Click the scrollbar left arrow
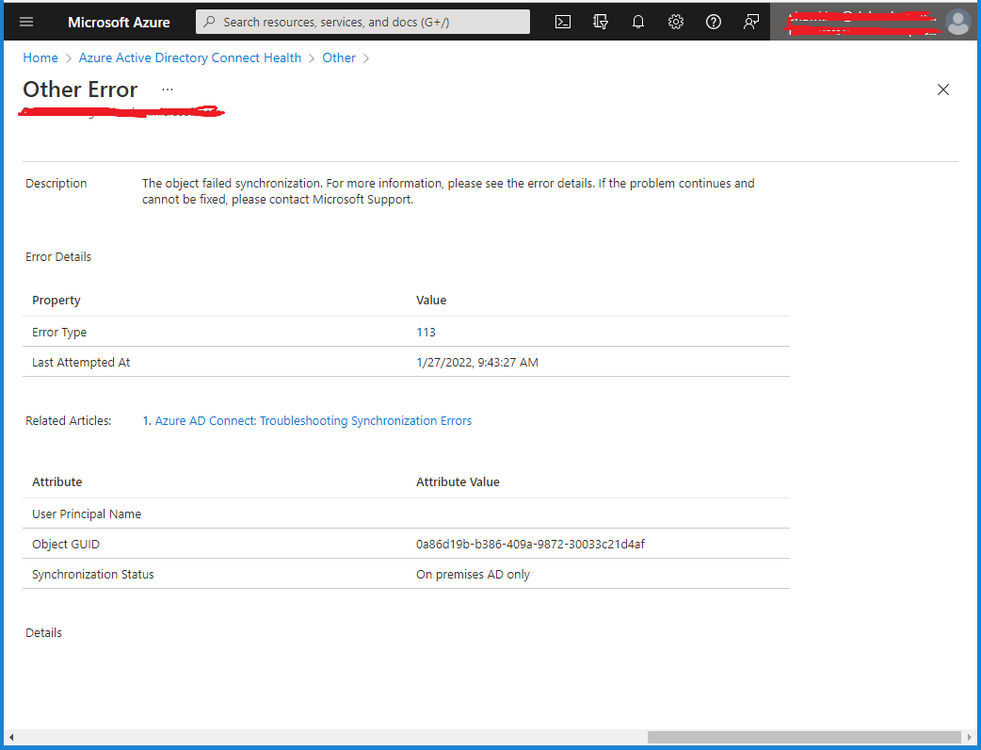This screenshot has height=750, width=981. coord(11,737)
